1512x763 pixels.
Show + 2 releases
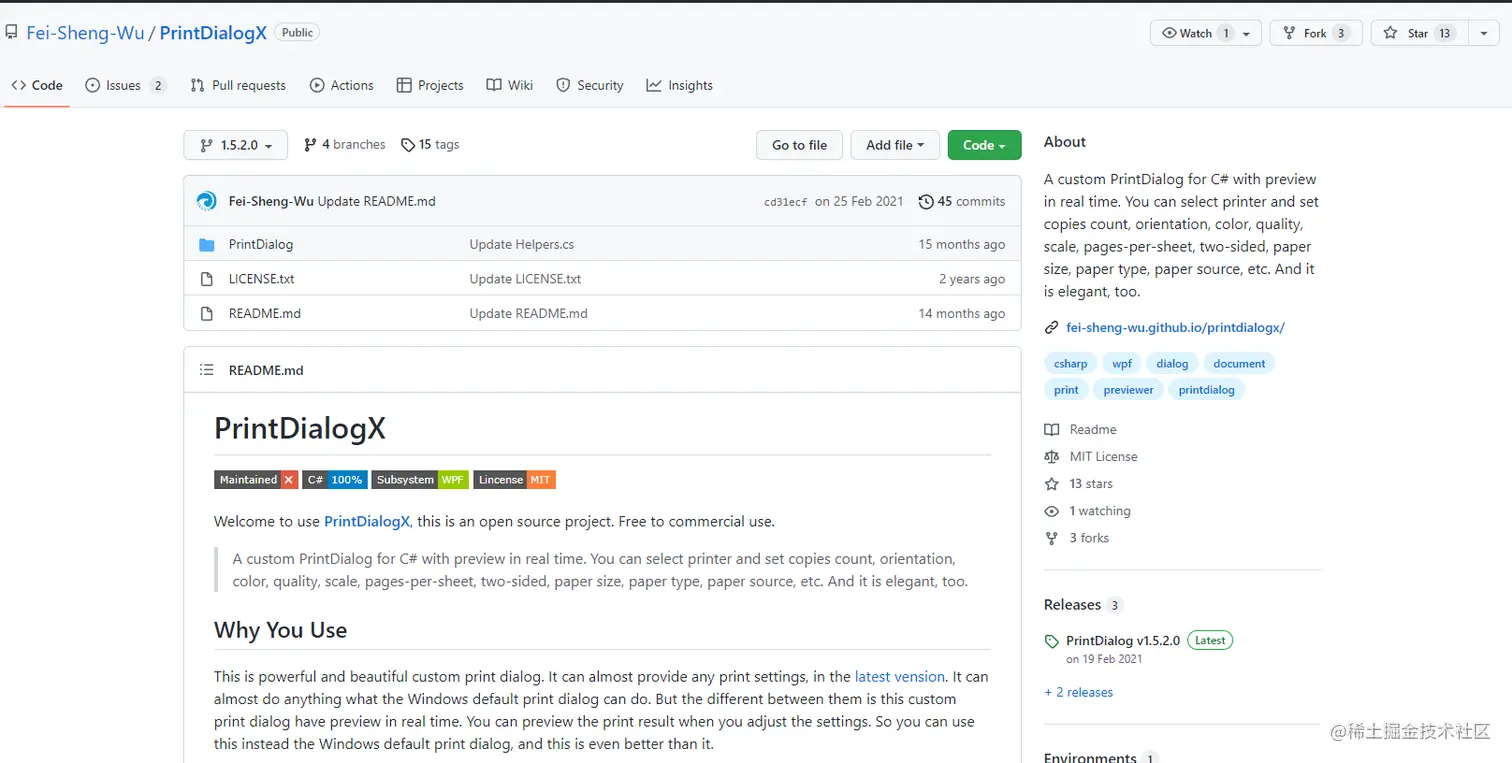point(1079,692)
